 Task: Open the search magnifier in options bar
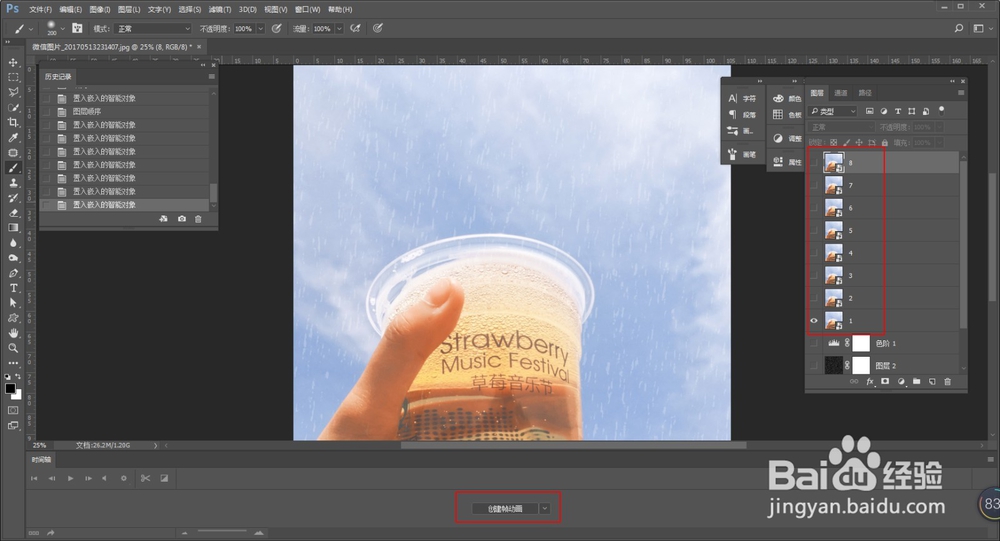959,28
